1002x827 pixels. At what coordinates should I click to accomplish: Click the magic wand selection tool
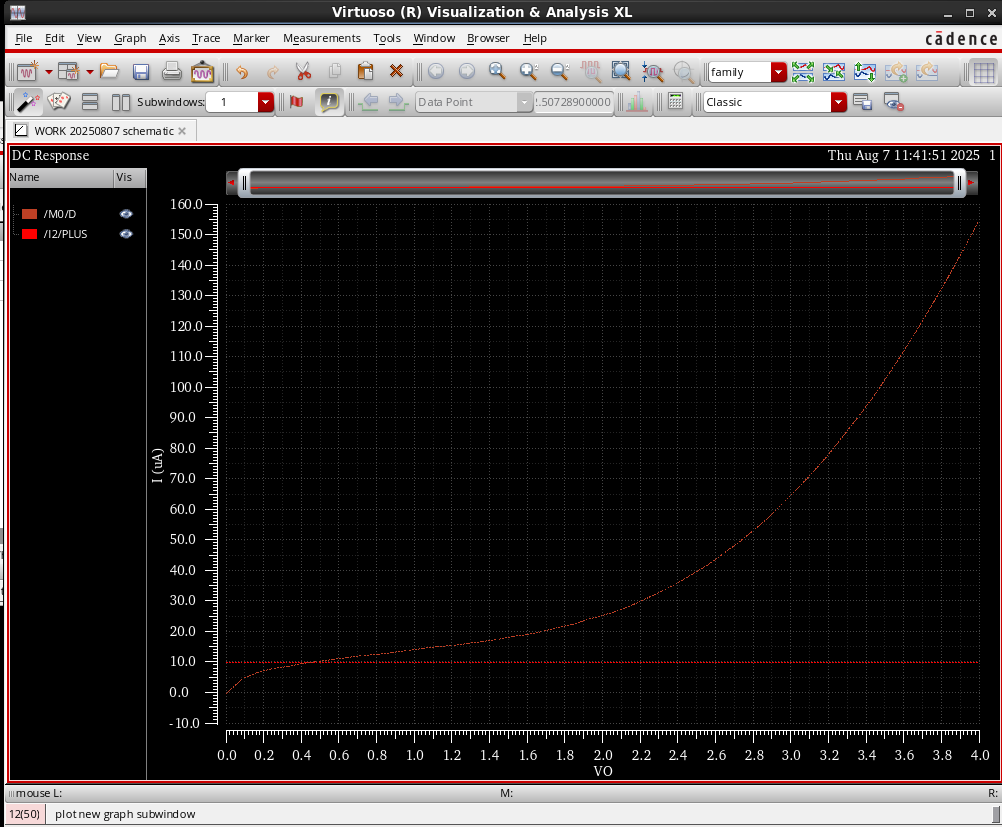[x=27, y=102]
